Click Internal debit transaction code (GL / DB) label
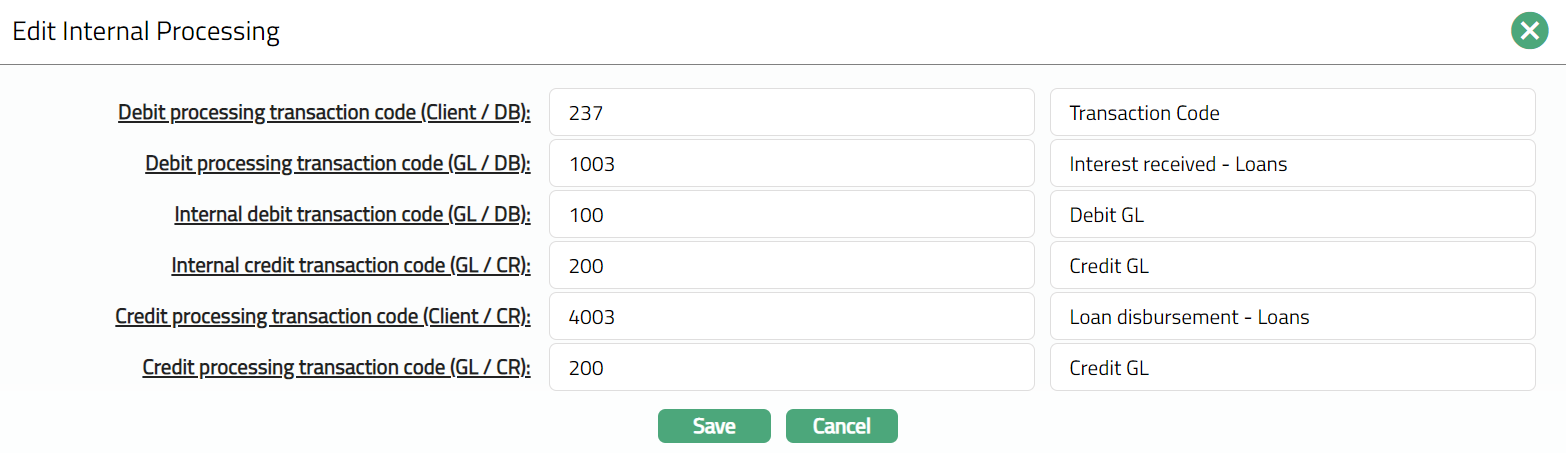 (x=352, y=214)
